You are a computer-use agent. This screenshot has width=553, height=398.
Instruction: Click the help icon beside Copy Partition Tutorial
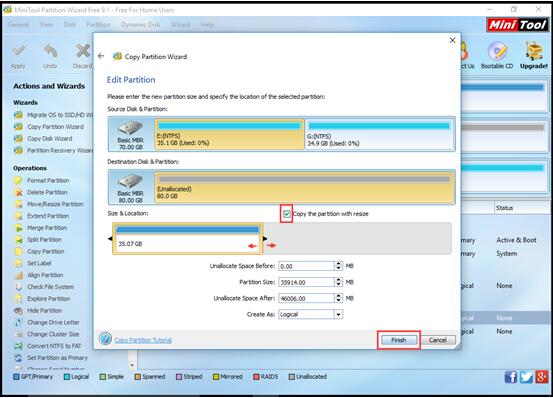pyautogui.click(x=105, y=339)
